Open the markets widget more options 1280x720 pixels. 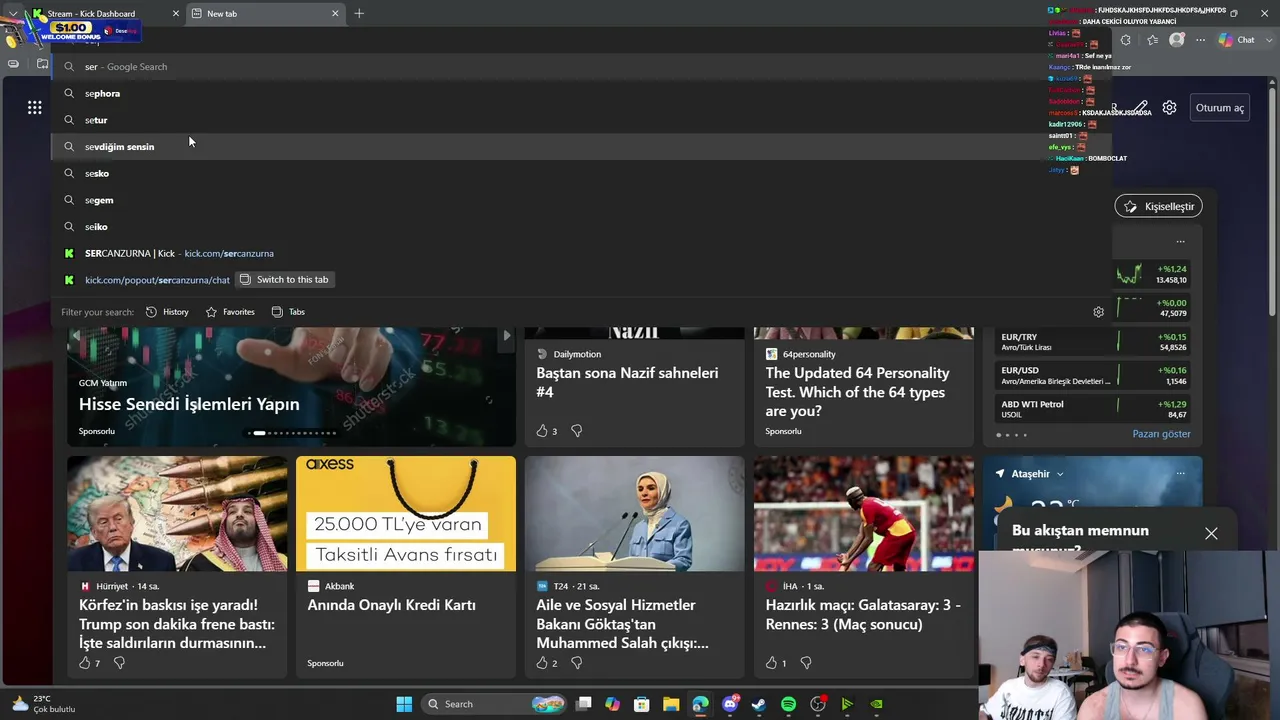[1180, 242]
